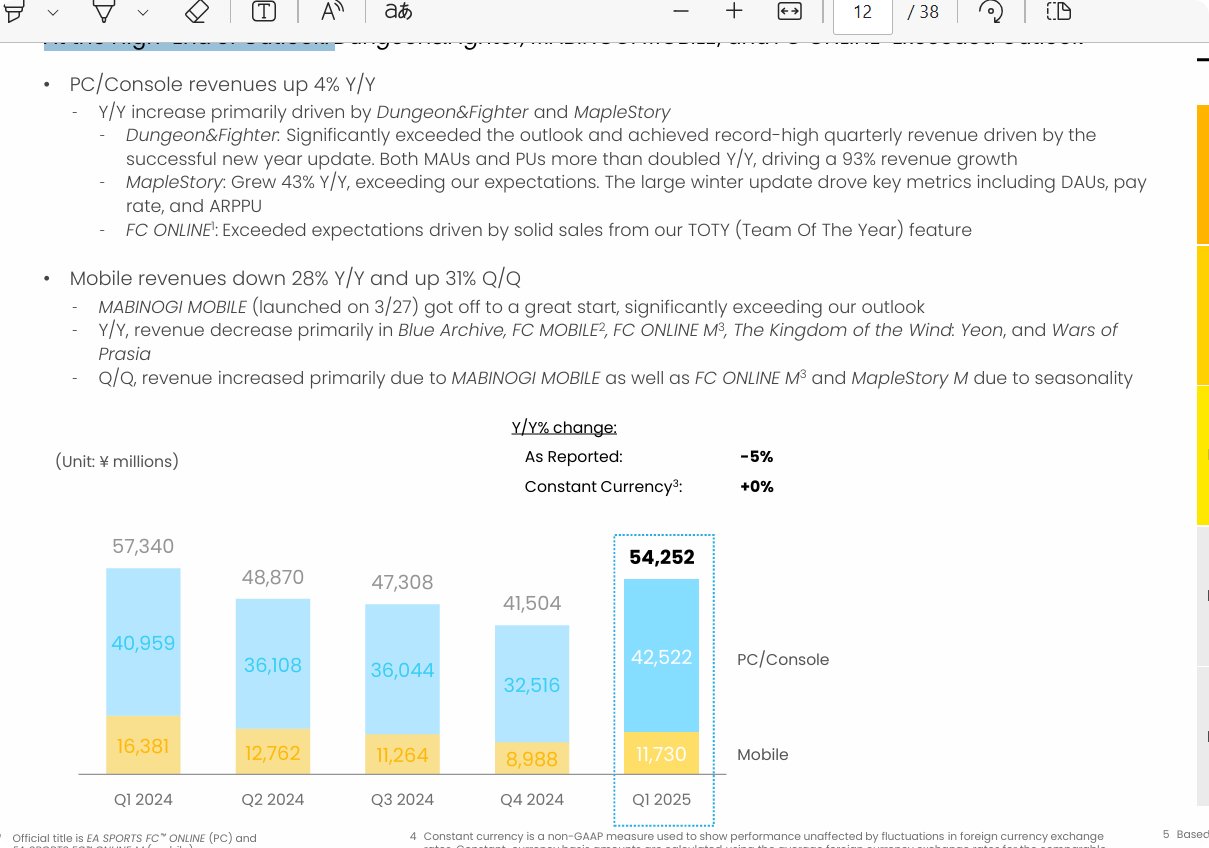The height and width of the screenshot is (848, 1209).
Task: Open the Translate option
Action: pos(398,12)
